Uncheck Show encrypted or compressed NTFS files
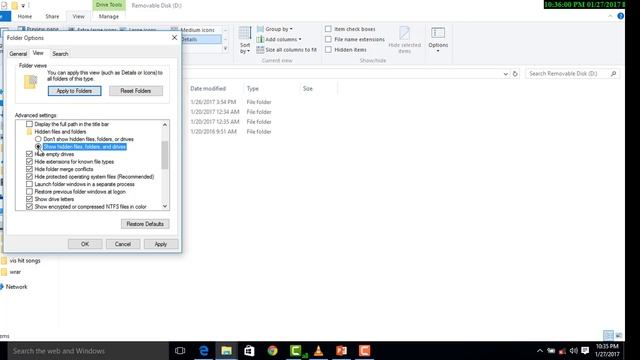This screenshot has width=640, height=360. coord(29,207)
